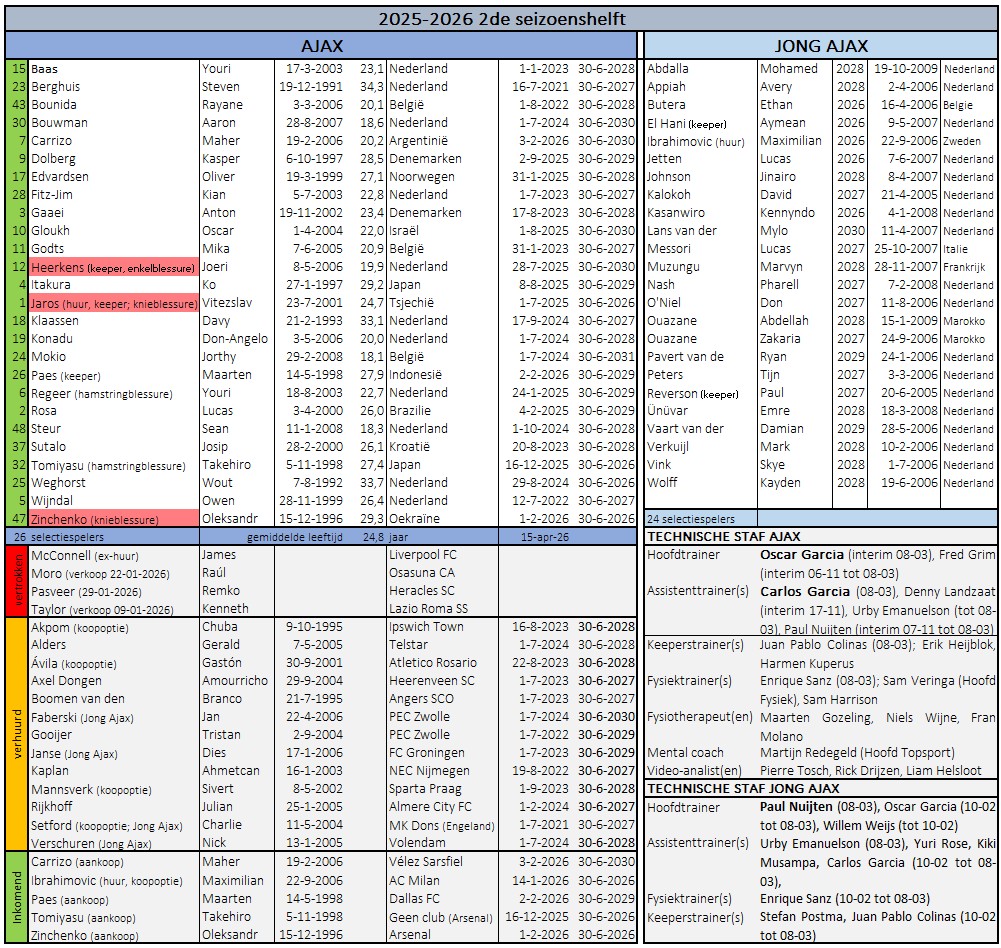Select the green "inkomend" side label
1001x948 pixels.
16,897
